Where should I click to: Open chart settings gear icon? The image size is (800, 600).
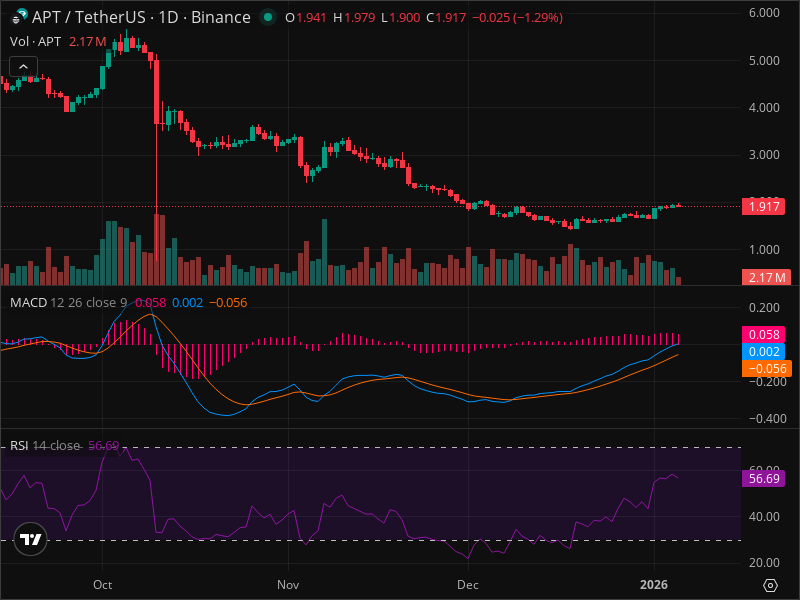[770, 585]
